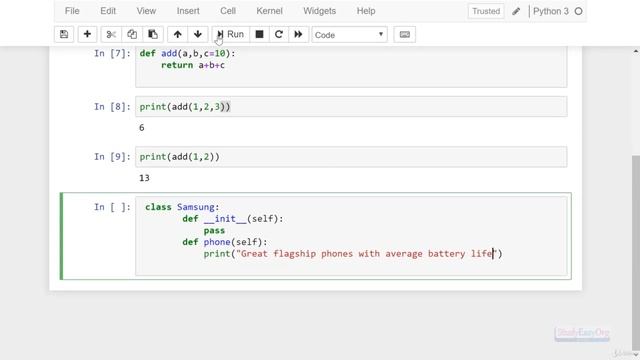Click the 'def phone(self):' line
The width and height of the screenshot is (640, 360).
[225, 242]
